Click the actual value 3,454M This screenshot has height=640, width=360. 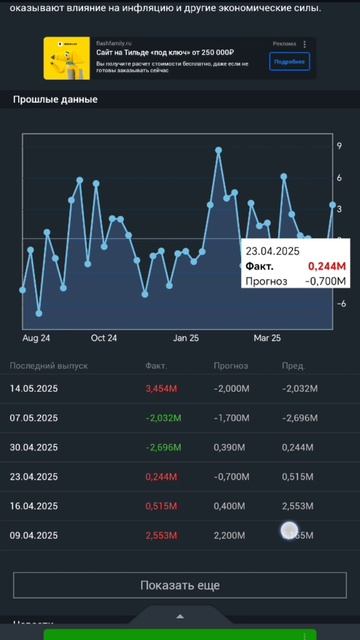click(x=162, y=389)
